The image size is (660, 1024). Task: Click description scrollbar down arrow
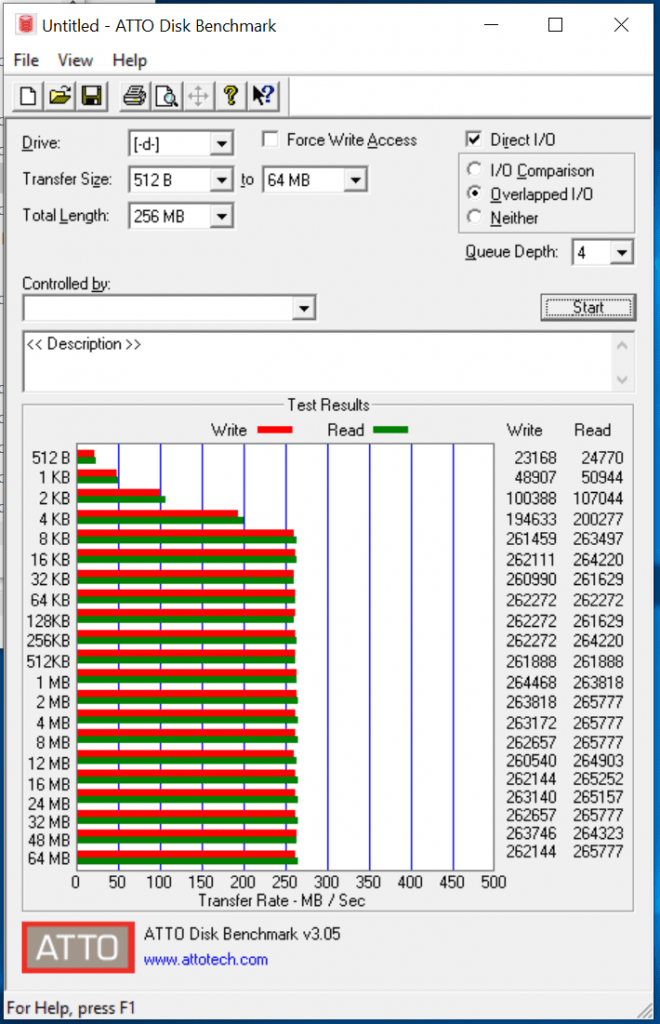(x=622, y=379)
